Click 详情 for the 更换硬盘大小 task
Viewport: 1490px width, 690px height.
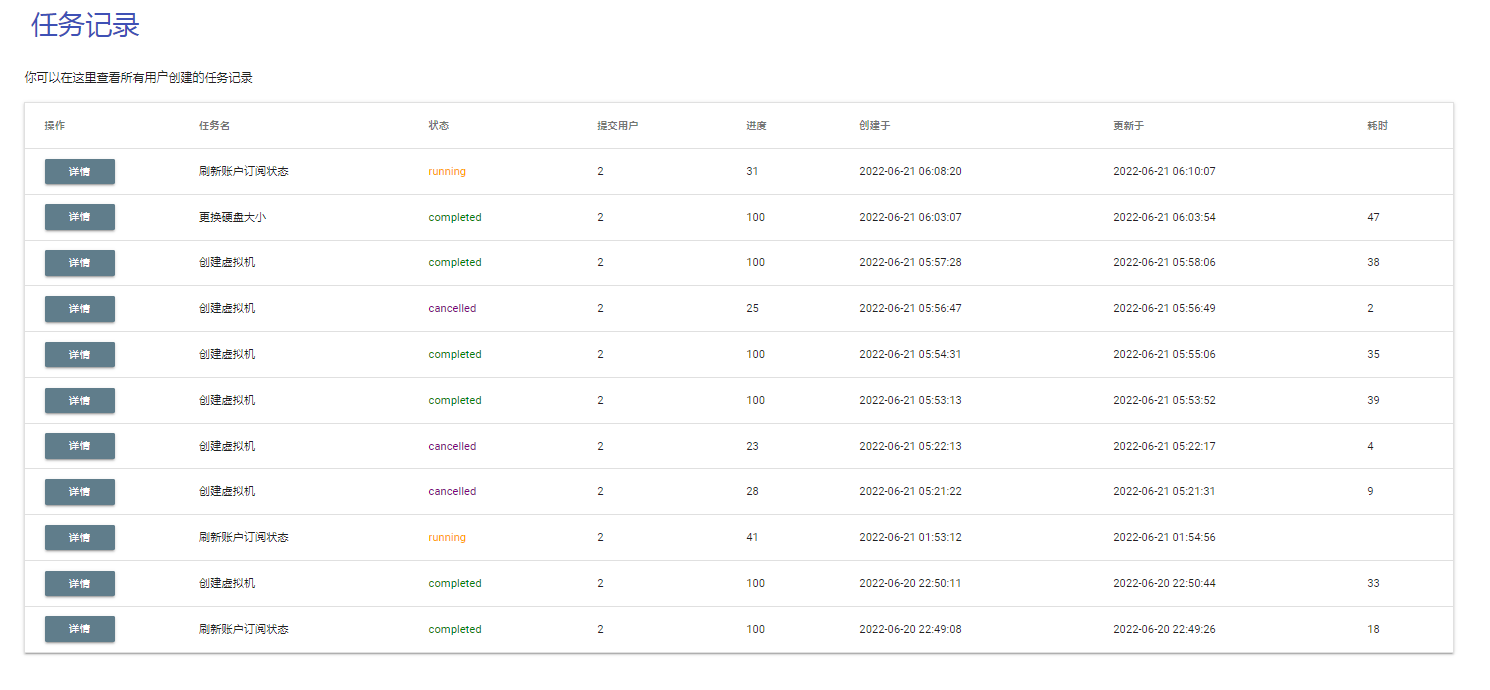[x=79, y=217]
